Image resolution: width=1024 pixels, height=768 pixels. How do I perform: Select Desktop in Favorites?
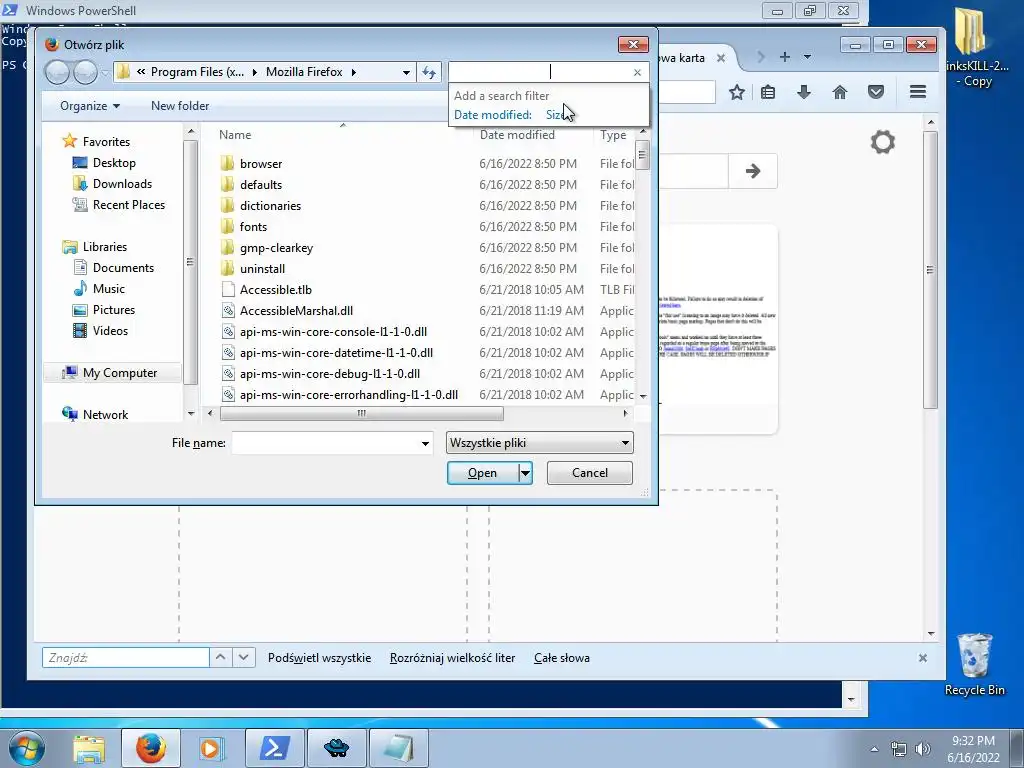[x=114, y=163]
